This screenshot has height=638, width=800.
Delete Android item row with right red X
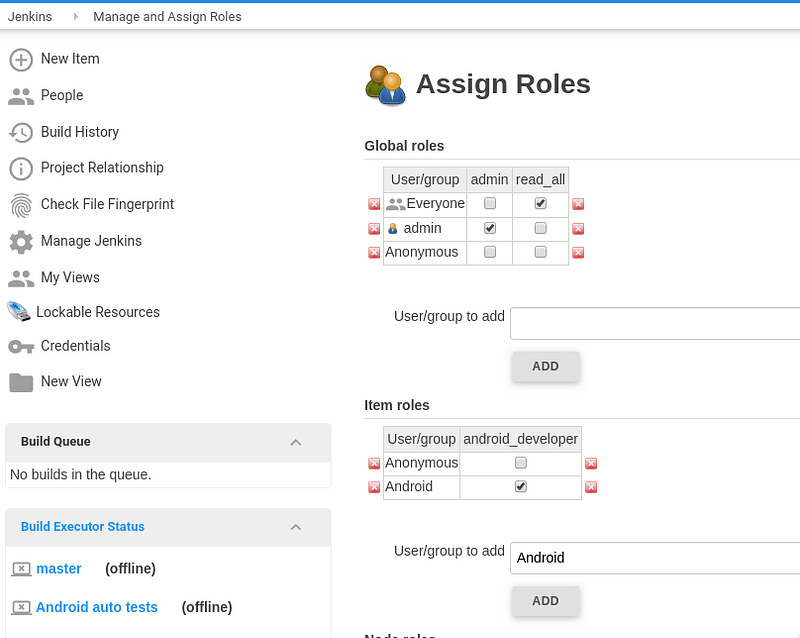coord(591,487)
